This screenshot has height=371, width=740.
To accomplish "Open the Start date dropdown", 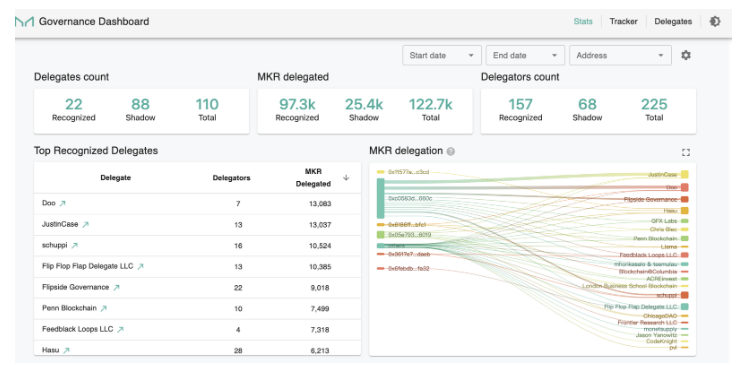I will pos(442,55).
